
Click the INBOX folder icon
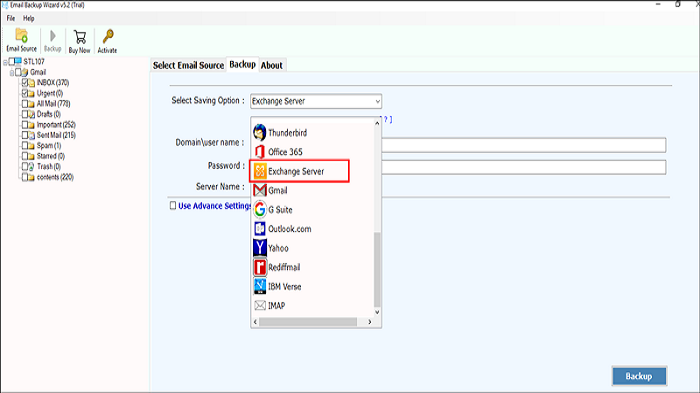[32, 83]
